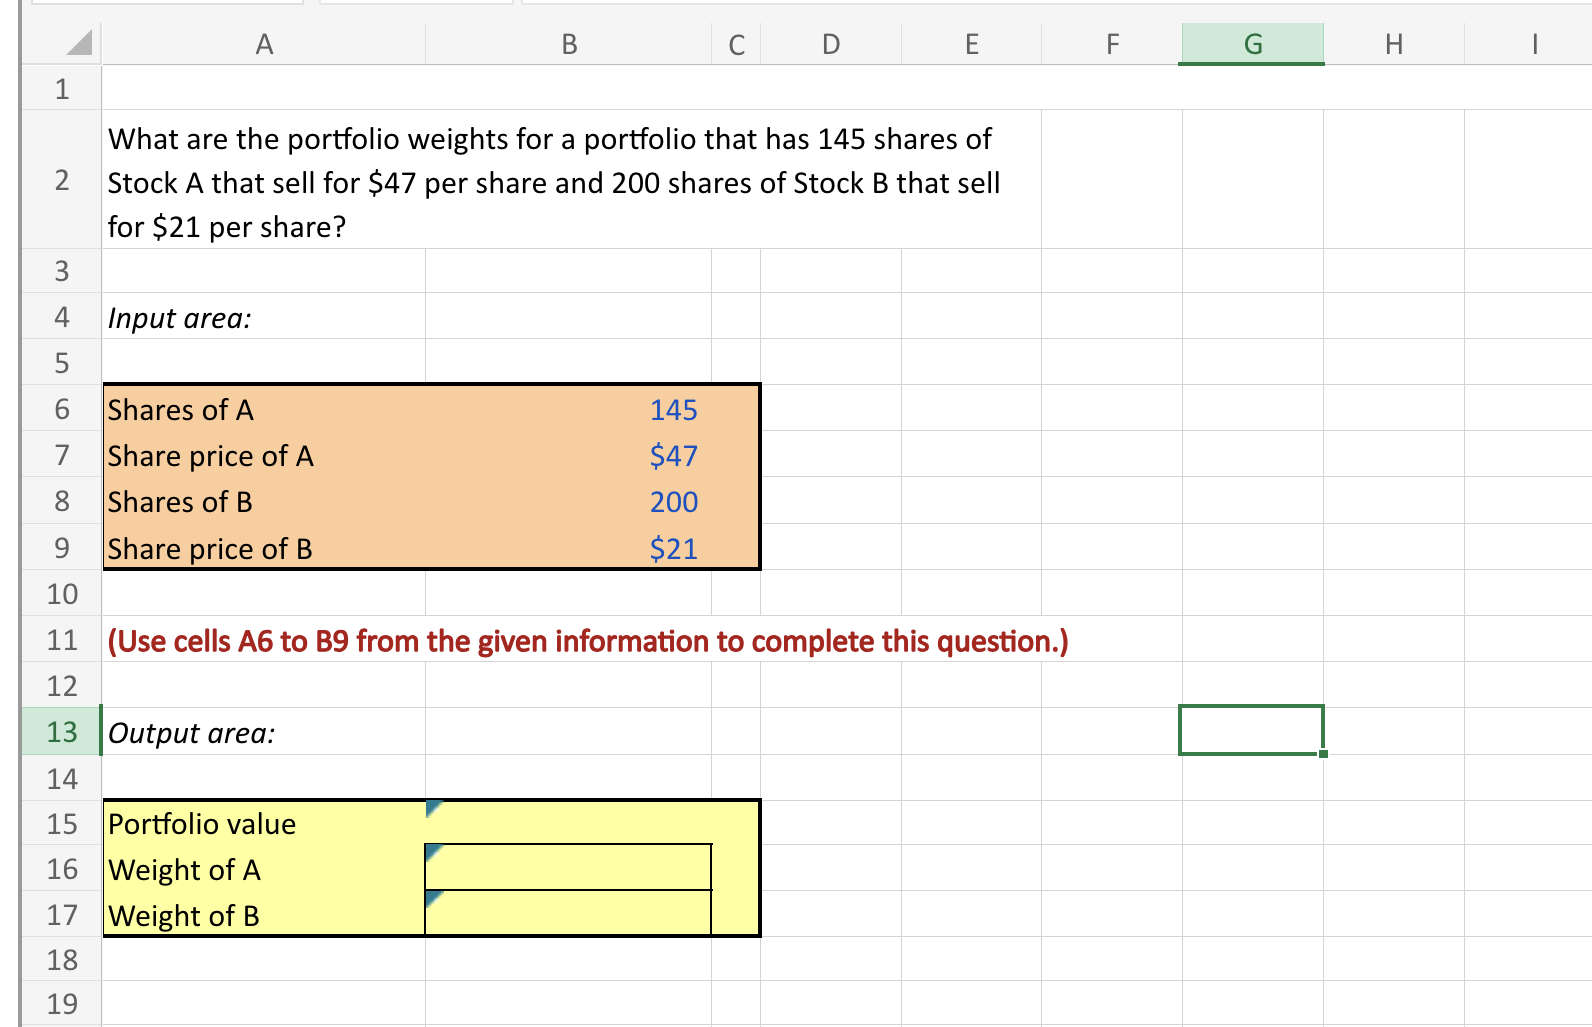This screenshot has width=1592, height=1027.
Task: Select row 2 header
Action: click(62, 180)
